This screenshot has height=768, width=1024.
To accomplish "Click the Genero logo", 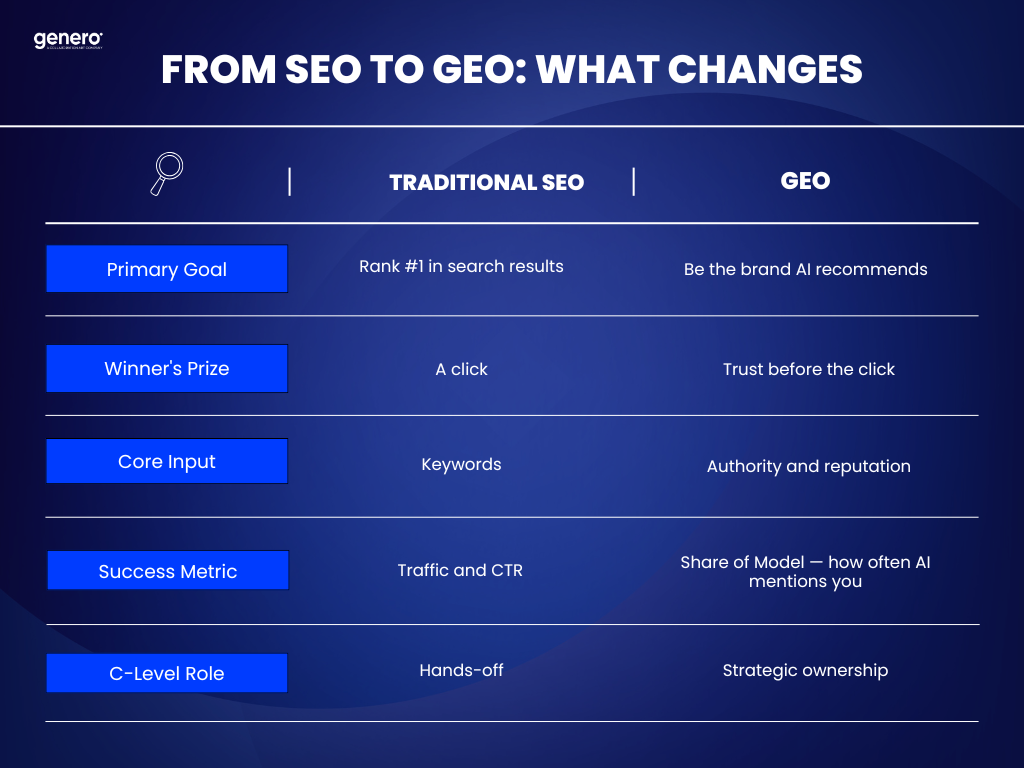I will click(68, 40).
